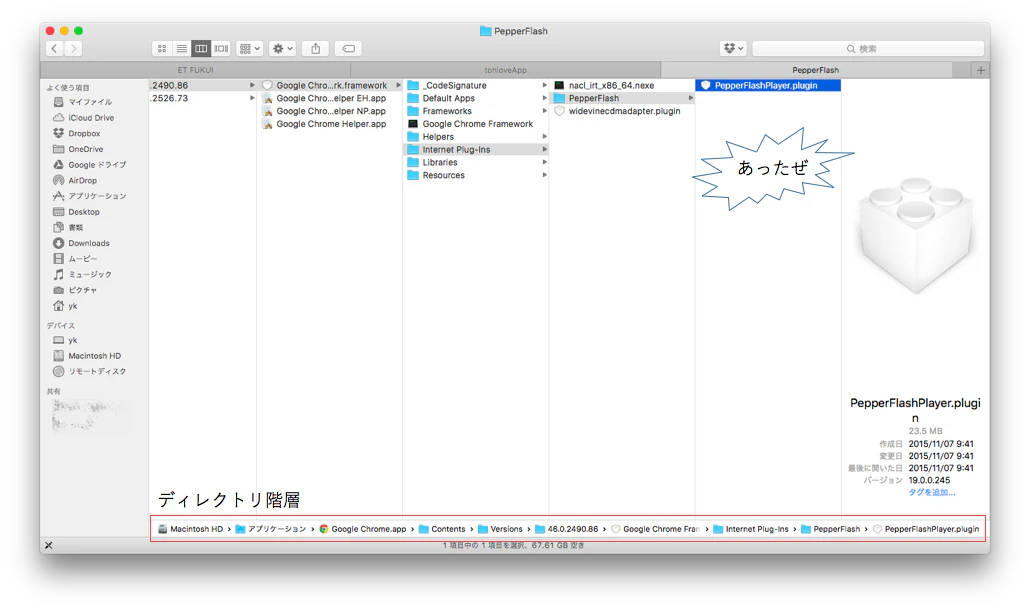Select the .2490.86 version folder
1030x611 pixels.
coord(202,85)
